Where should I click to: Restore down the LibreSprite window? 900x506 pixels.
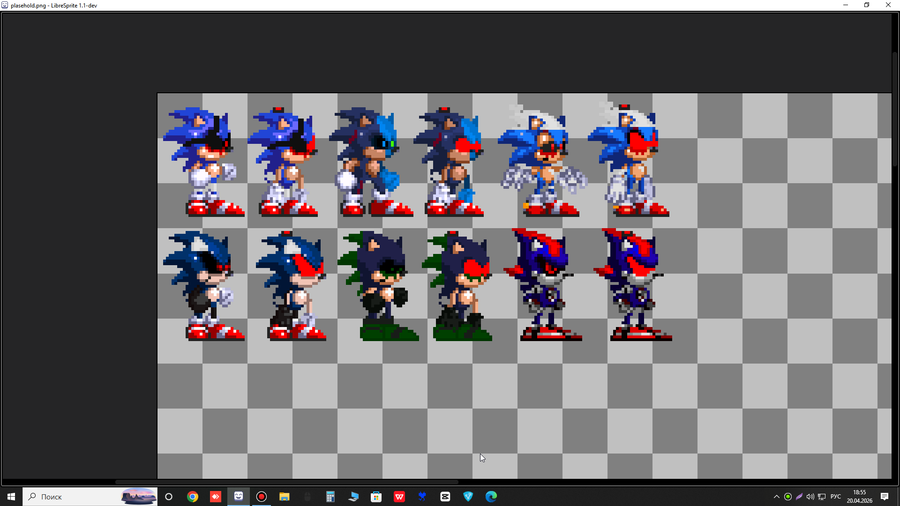[867, 5]
